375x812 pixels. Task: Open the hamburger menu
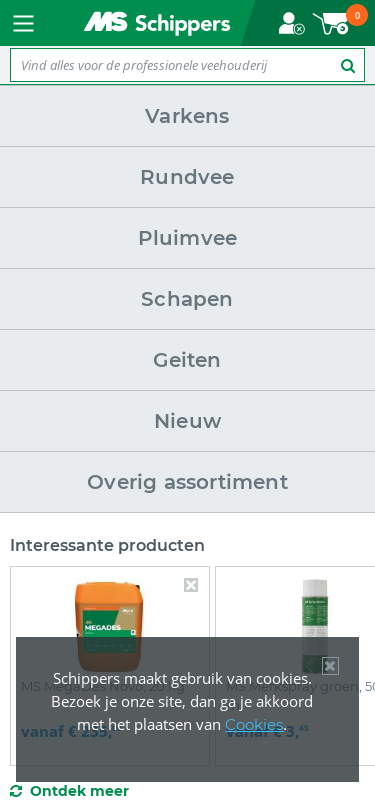[x=23, y=23]
